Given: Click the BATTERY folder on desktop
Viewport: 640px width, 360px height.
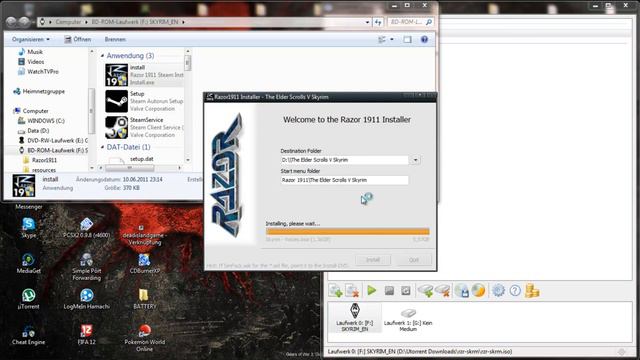Looking at the screenshot, I should coord(144,299).
